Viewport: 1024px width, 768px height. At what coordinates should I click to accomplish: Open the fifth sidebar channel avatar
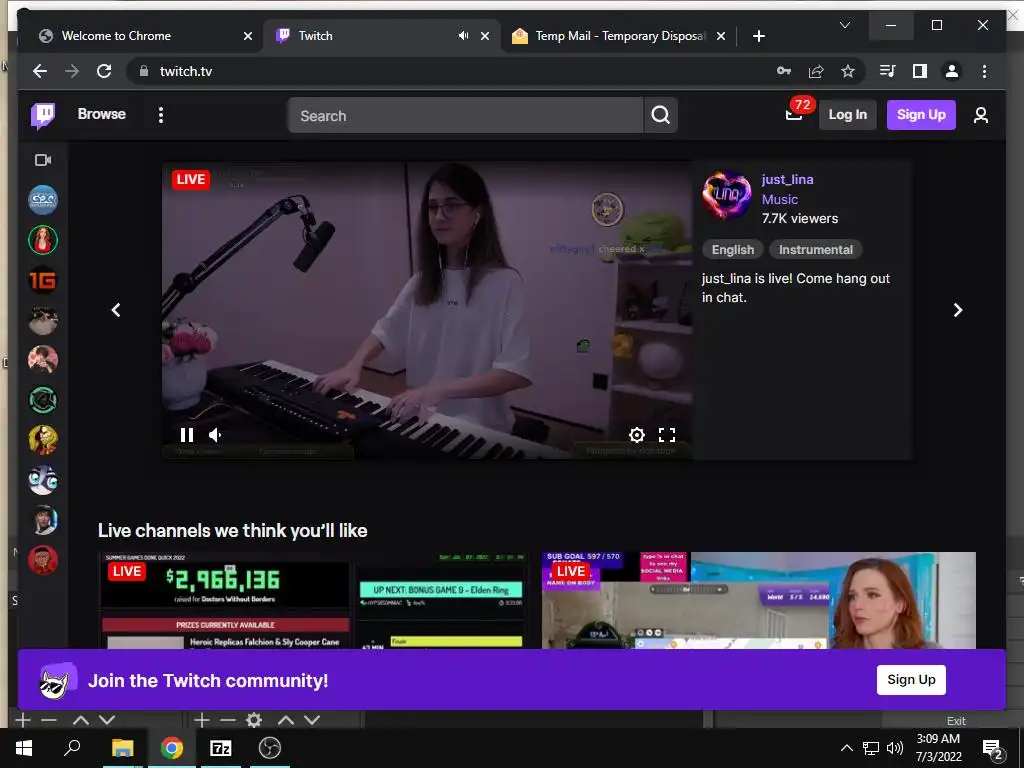point(43,360)
